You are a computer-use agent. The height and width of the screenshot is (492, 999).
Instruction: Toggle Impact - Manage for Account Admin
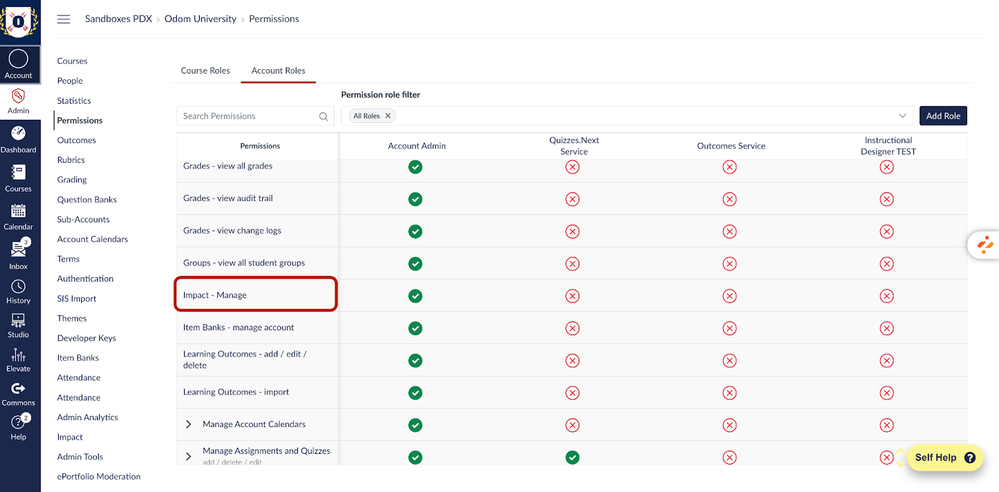415,296
